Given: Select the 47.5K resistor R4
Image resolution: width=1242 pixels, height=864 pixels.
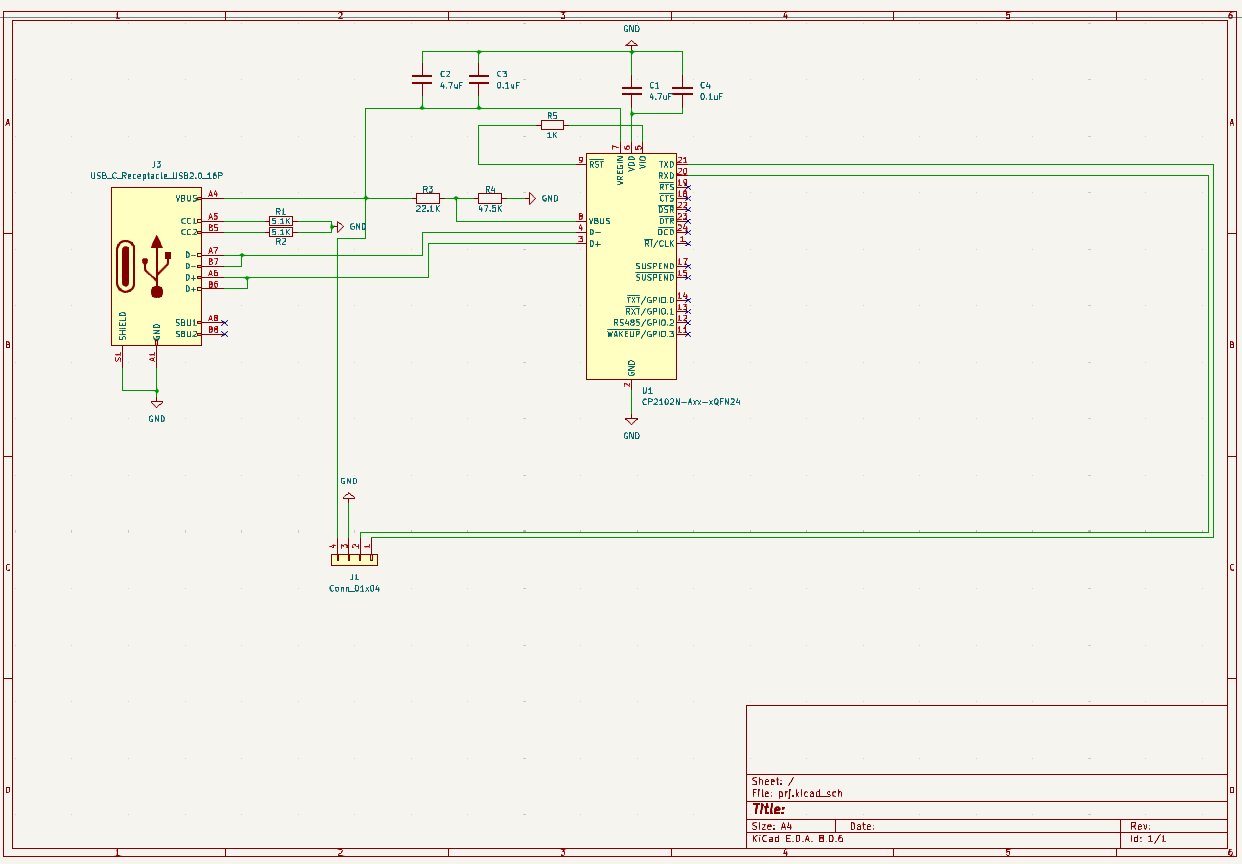Looking at the screenshot, I should (490, 198).
